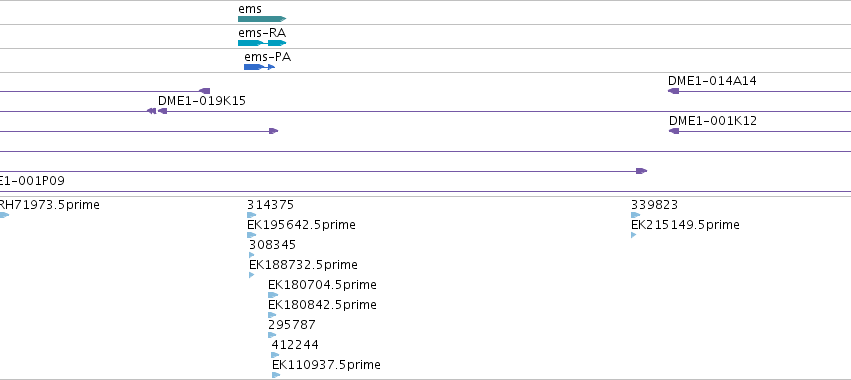Open the DME1-019K15 label

202,101
